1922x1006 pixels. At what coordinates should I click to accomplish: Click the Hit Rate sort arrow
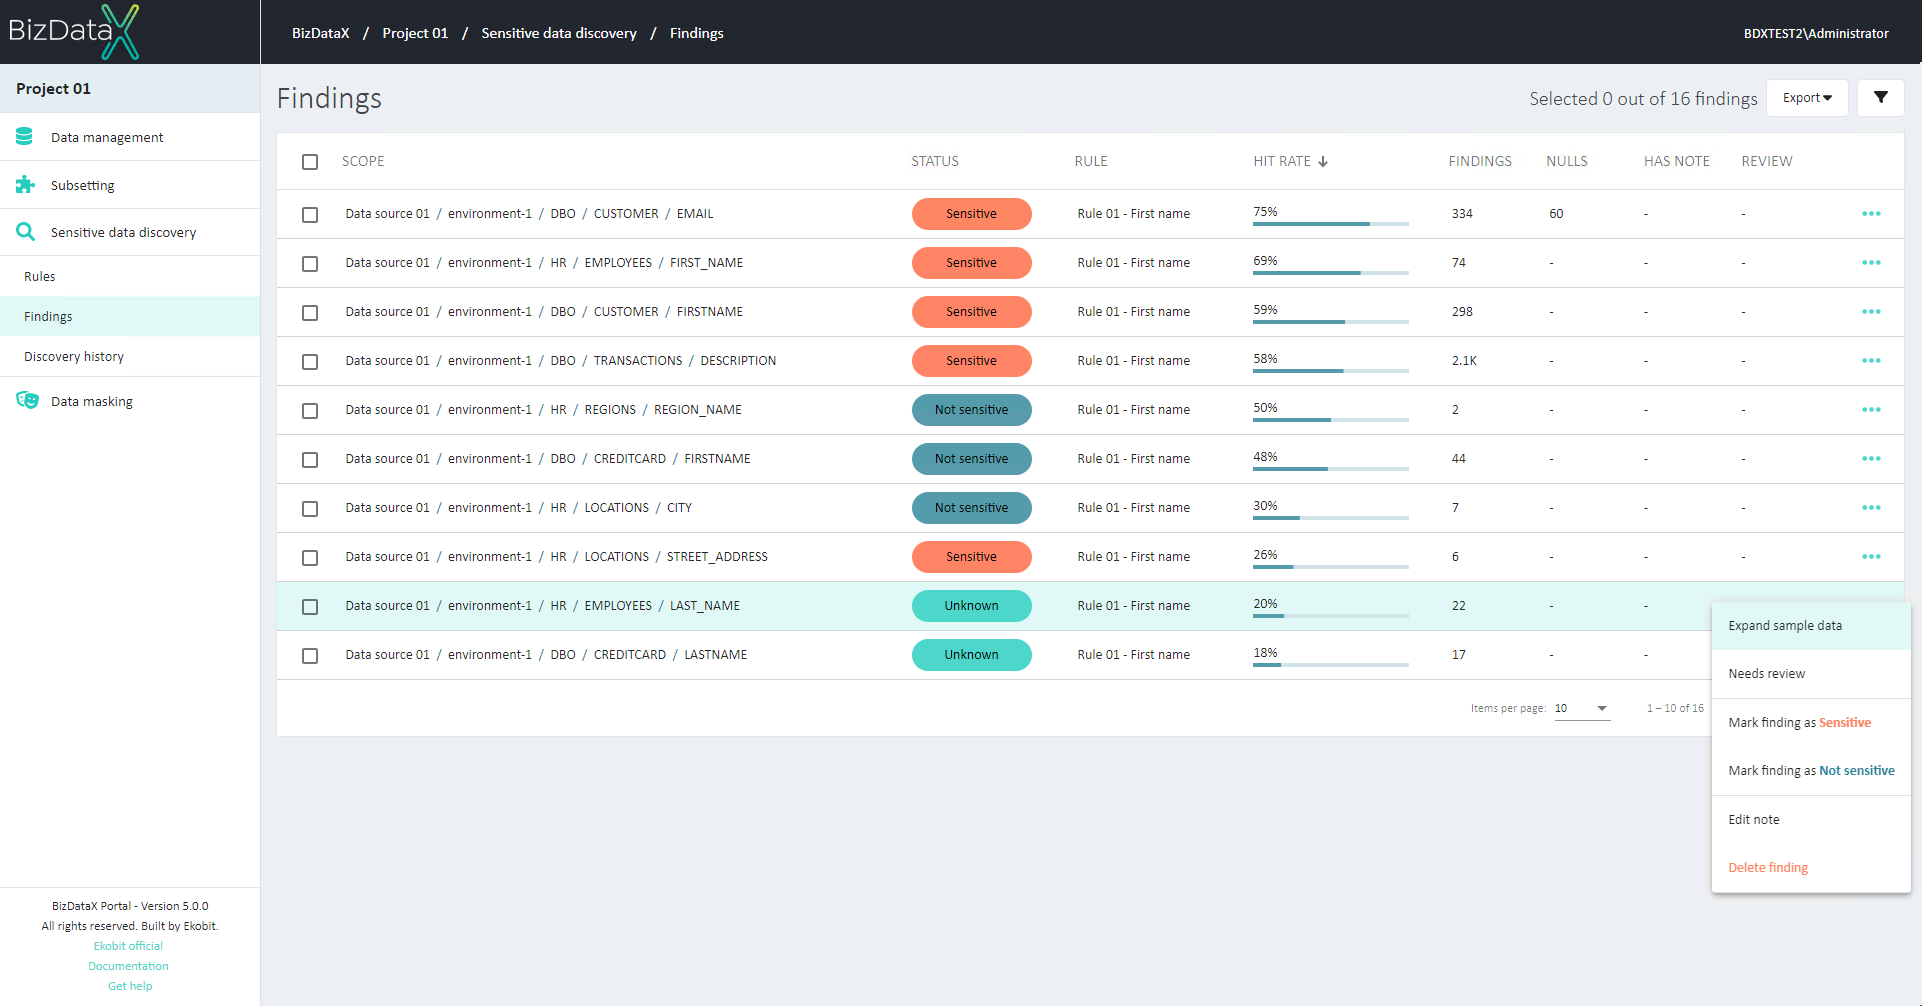[x=1323, y=161]
